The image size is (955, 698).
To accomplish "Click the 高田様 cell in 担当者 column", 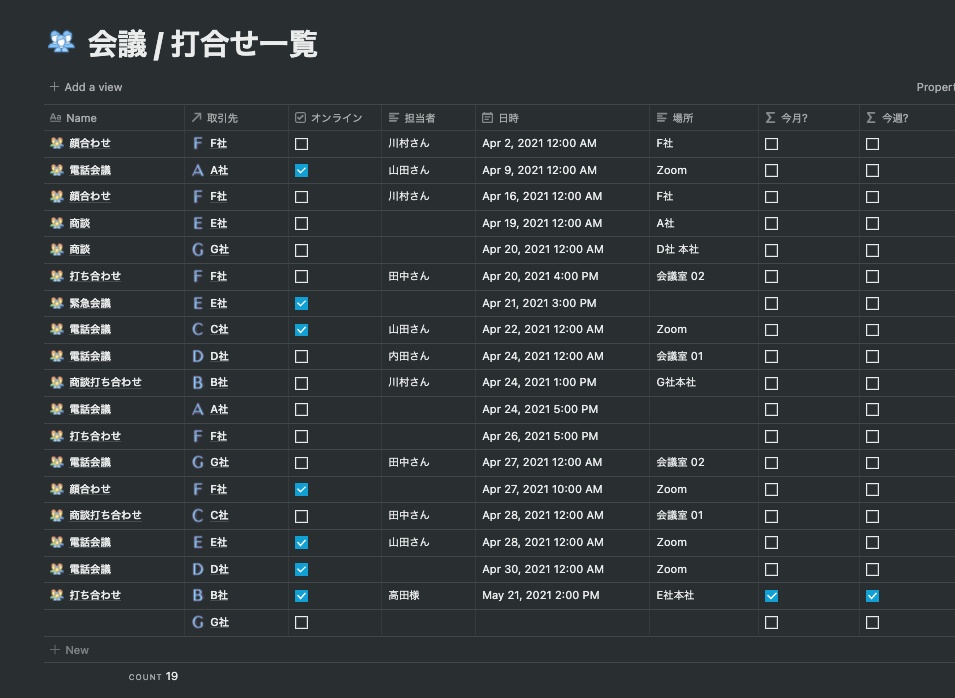I will (x=404, y=596).
